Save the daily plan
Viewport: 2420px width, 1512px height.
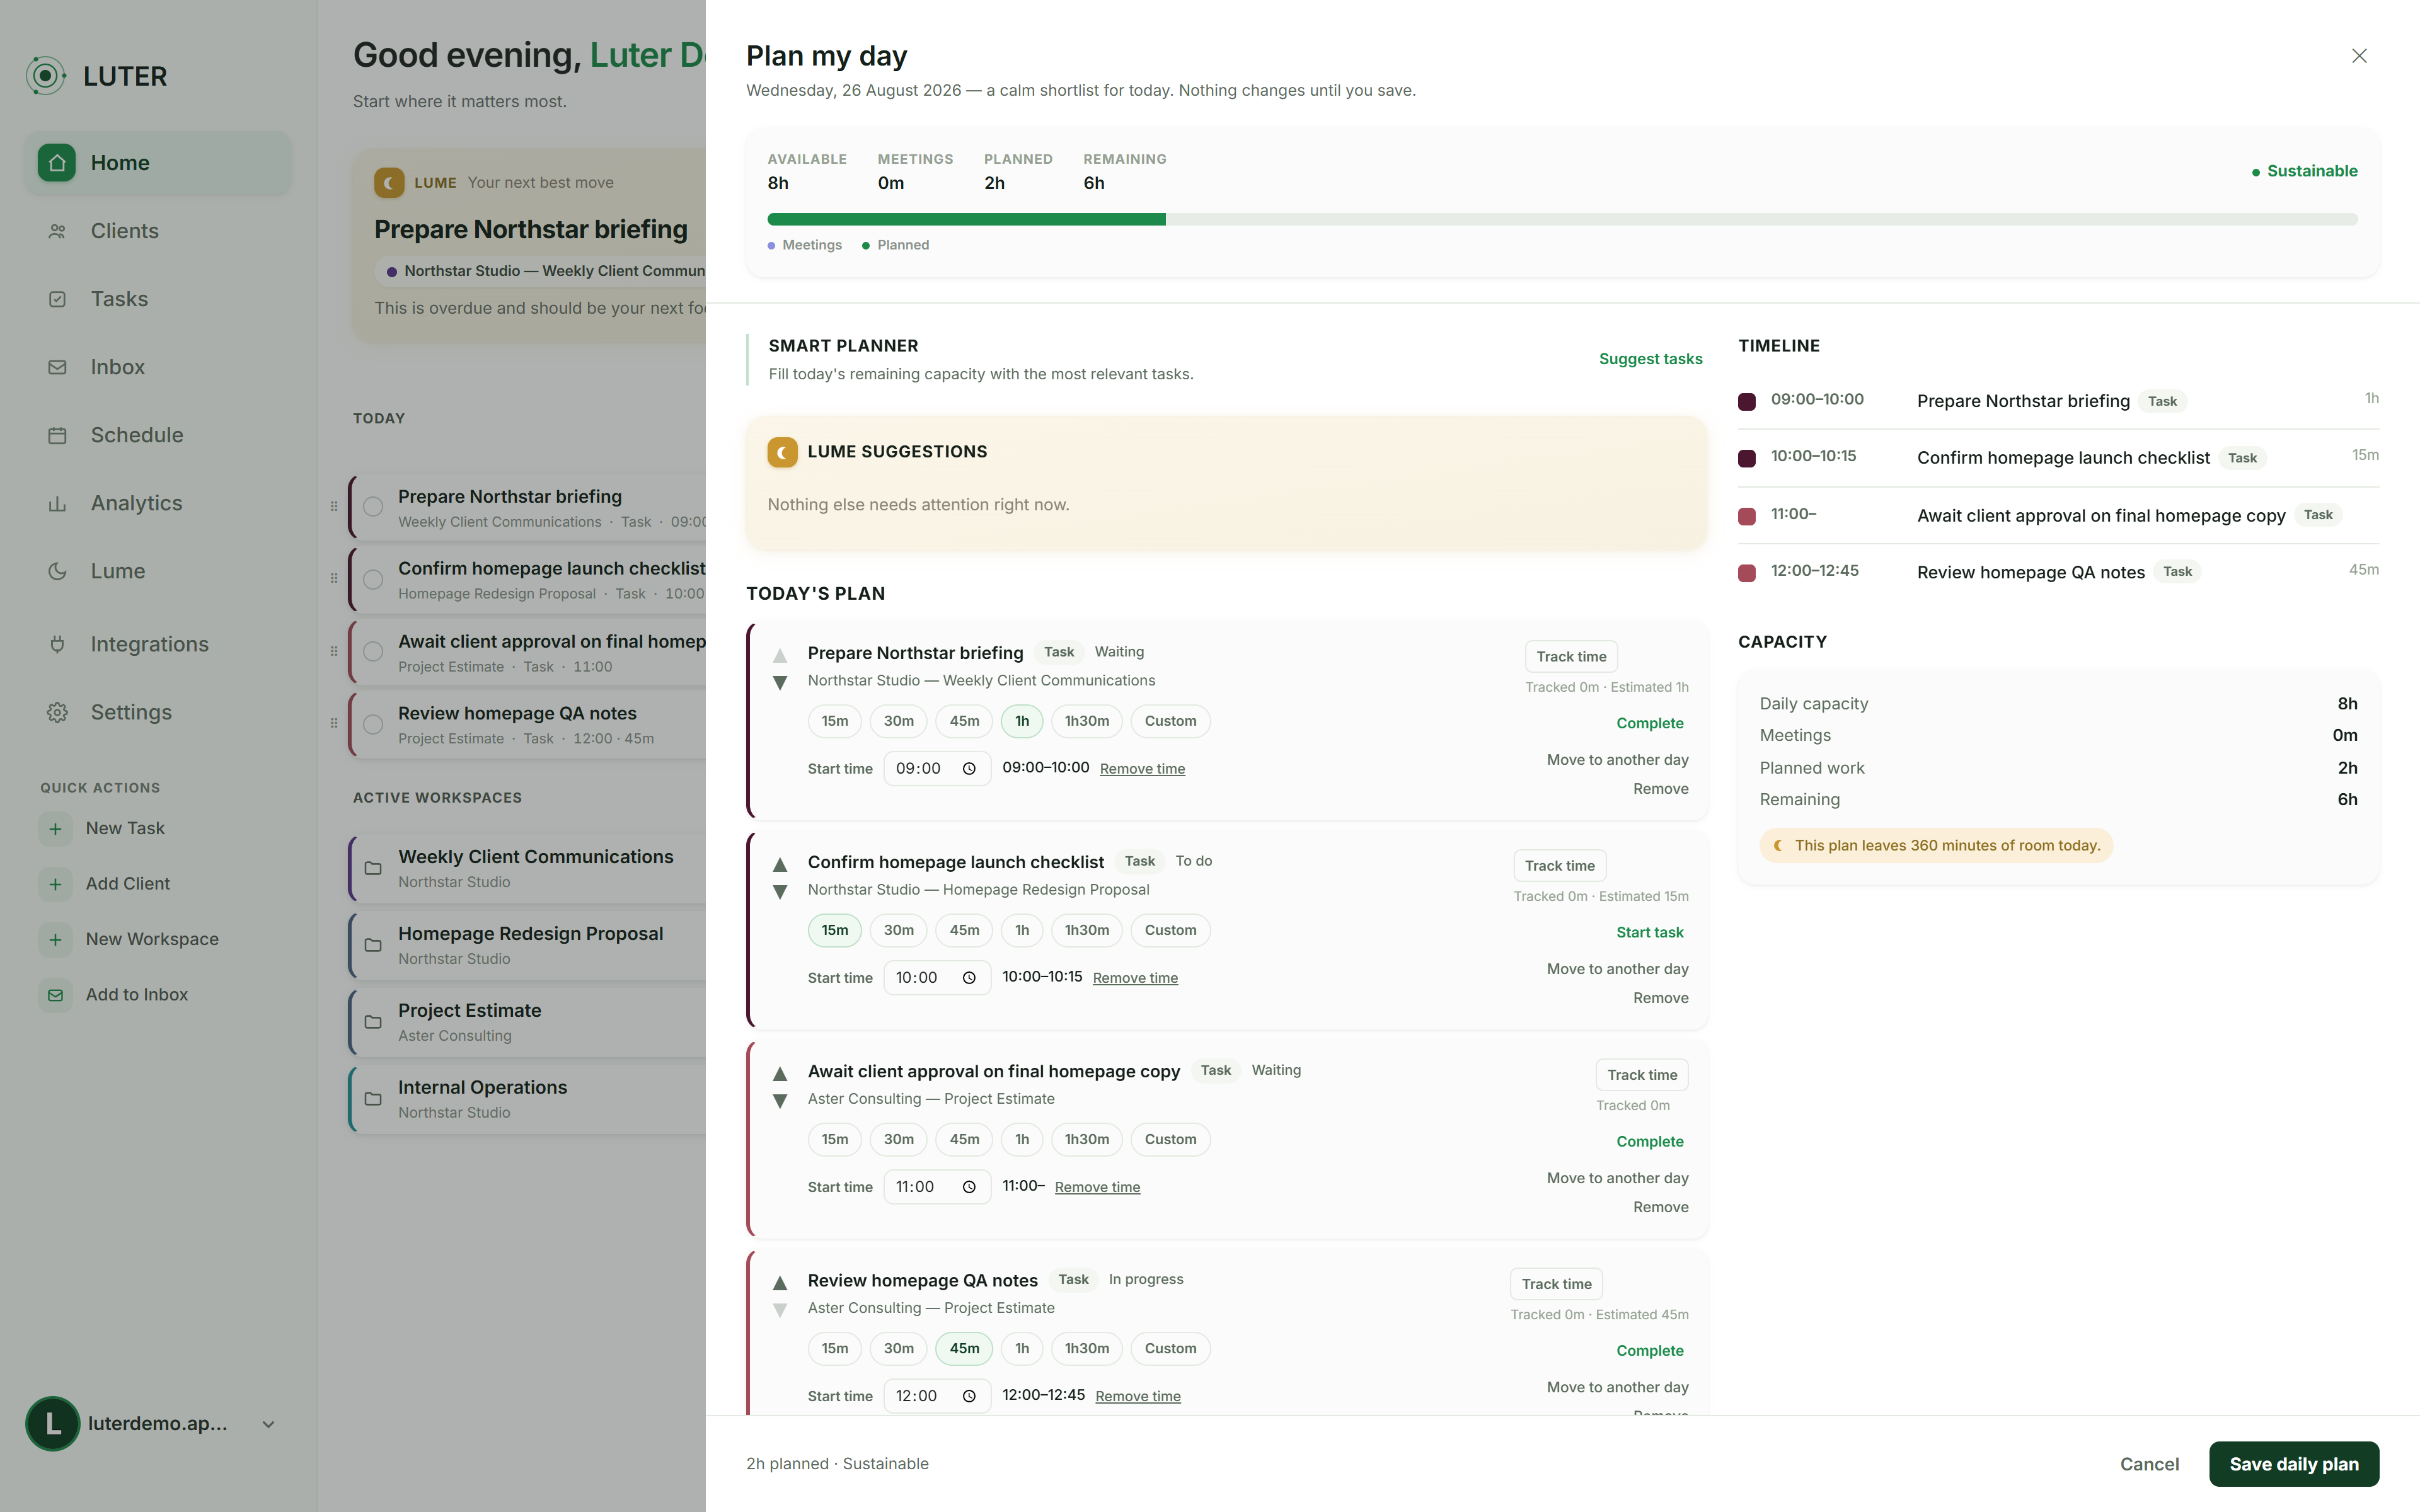tap(2293, 1464)
